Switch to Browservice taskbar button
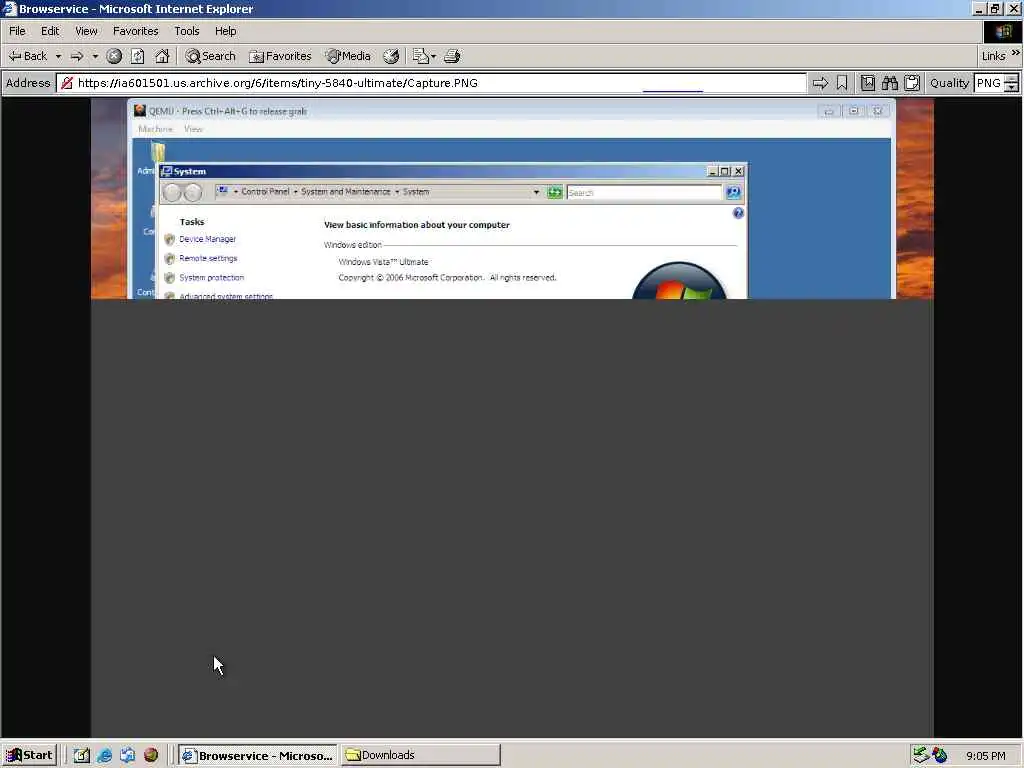Image resolution: width=1024 pixels, height=768 pixels. (258, 755)
